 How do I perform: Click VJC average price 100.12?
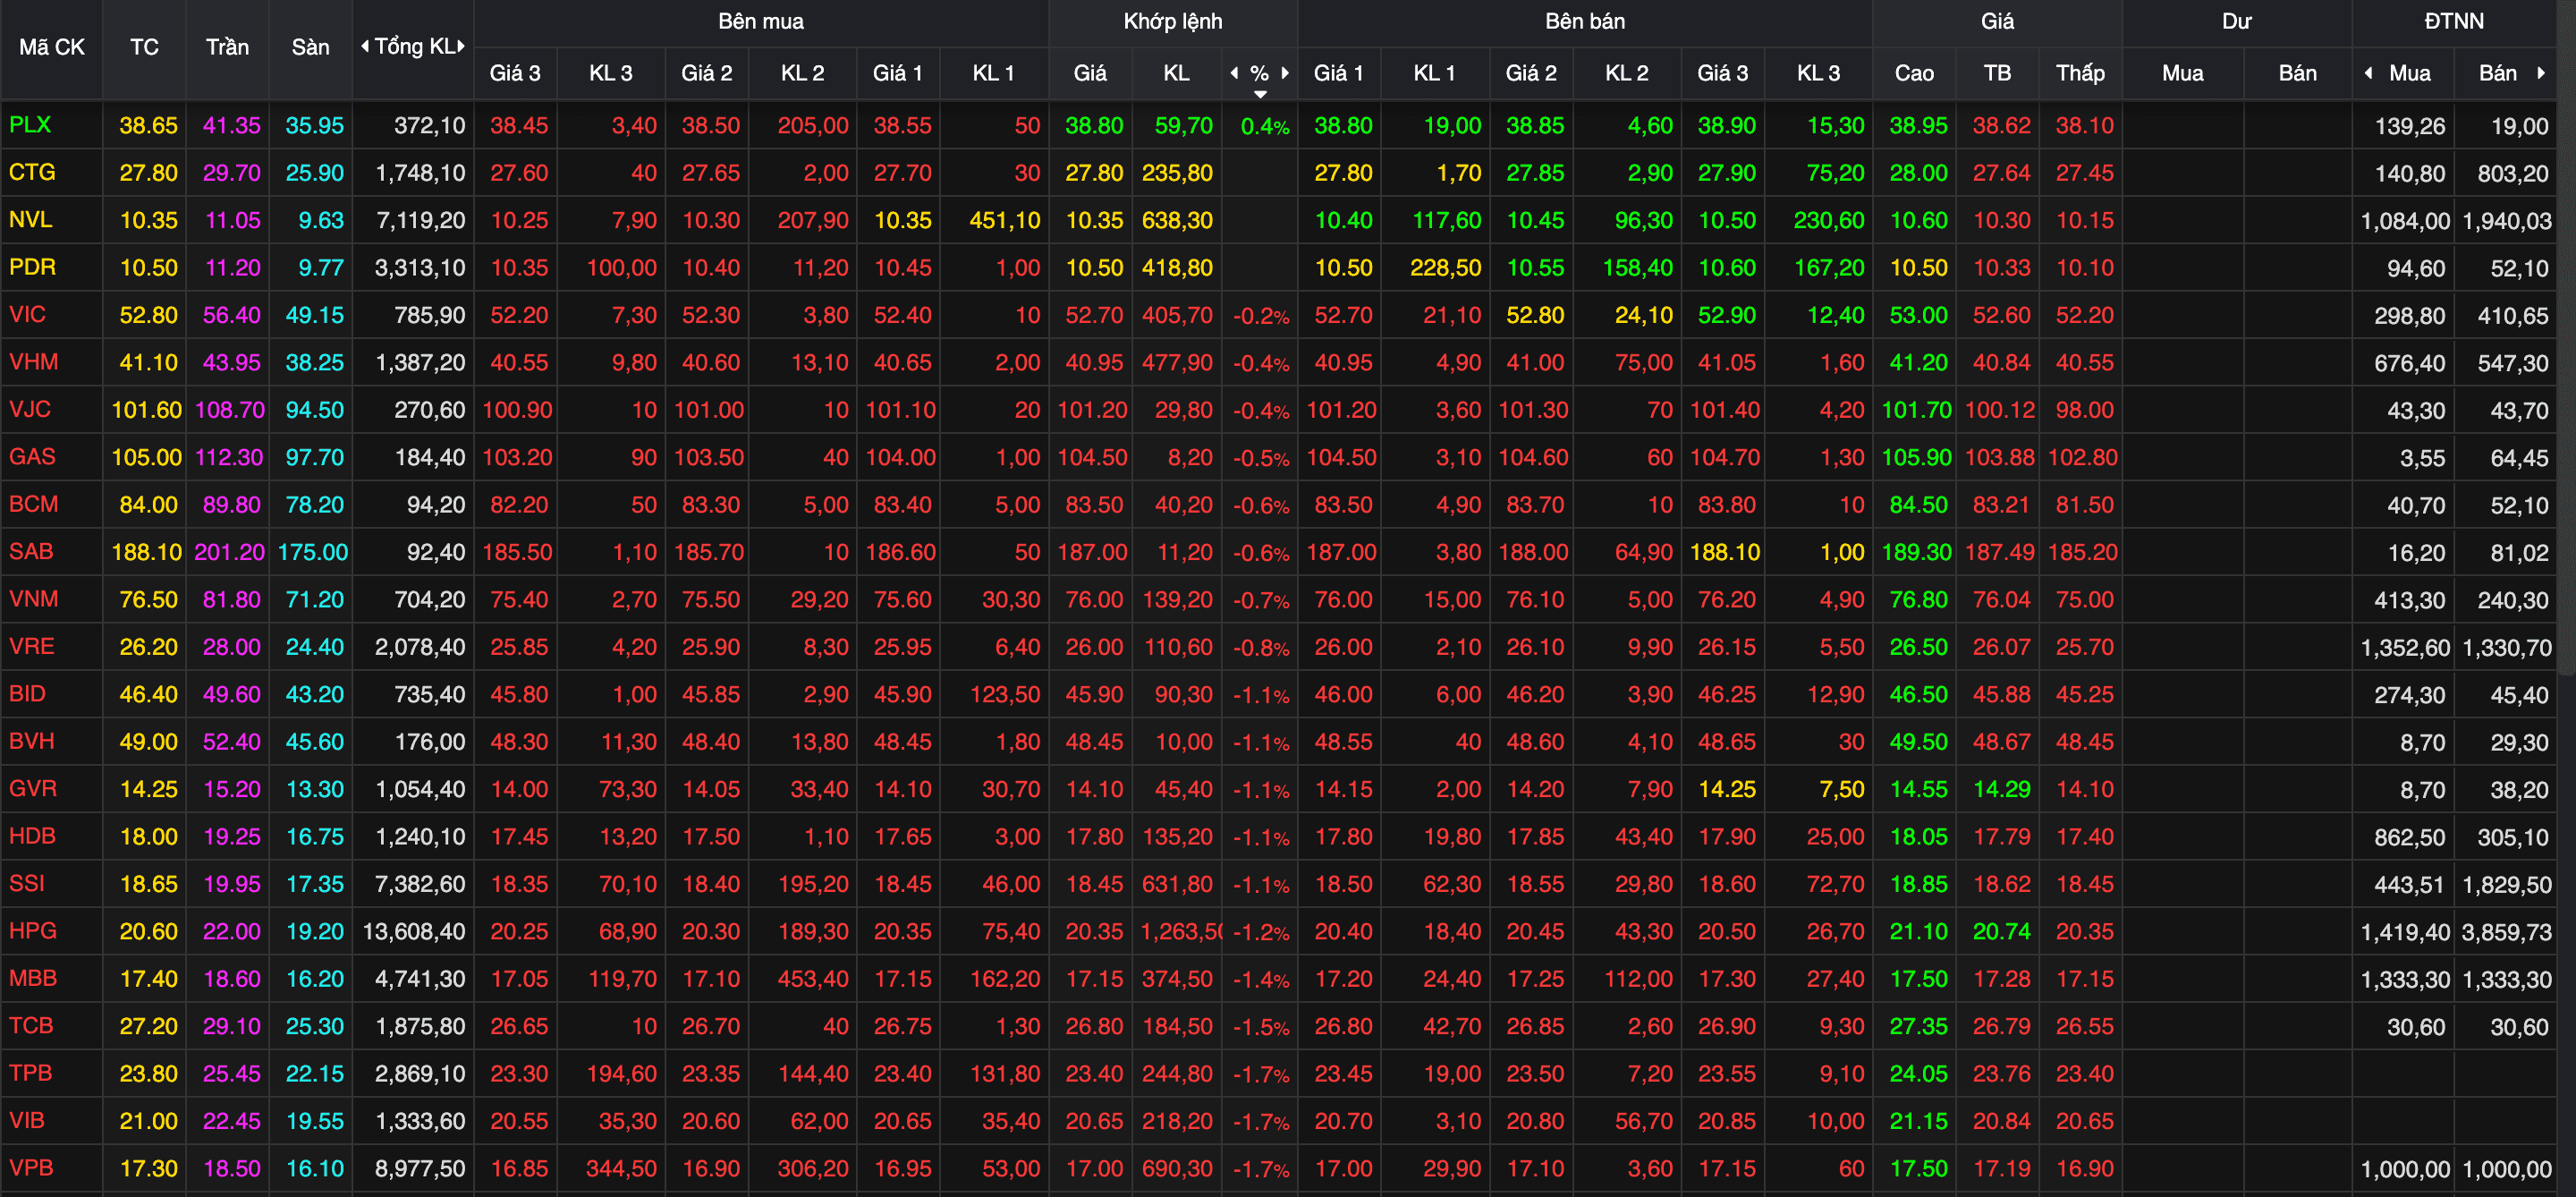(x=1999, y=410)
